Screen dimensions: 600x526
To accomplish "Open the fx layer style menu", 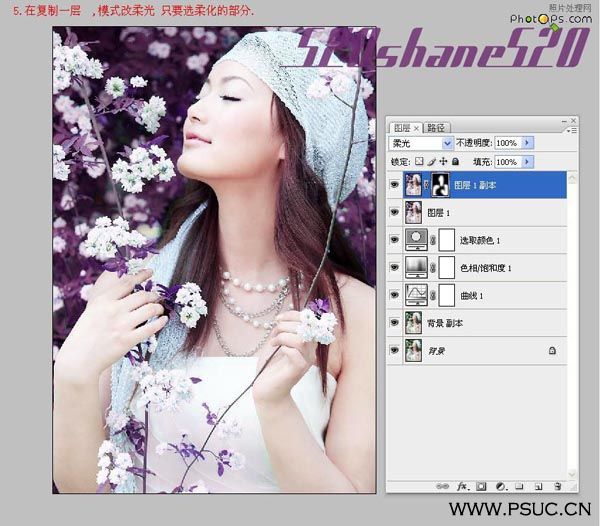I will [462, 487].
